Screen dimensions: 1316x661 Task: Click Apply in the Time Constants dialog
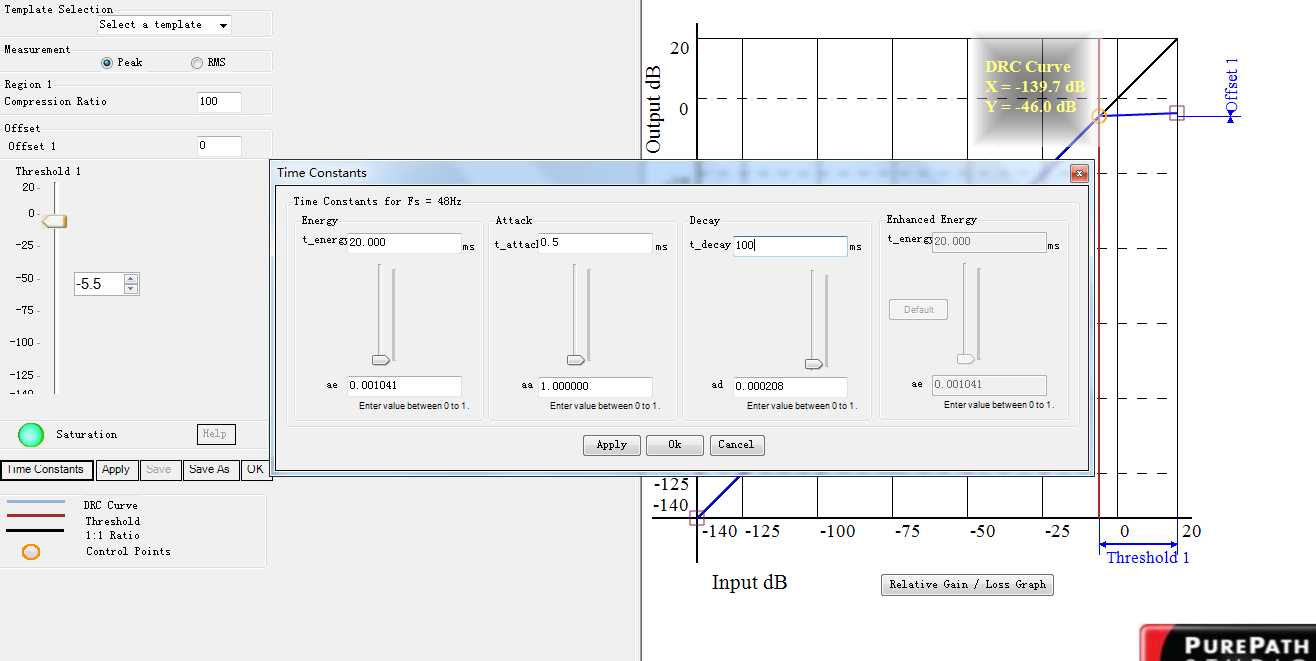pyautogui.click(x=611, y=445)
